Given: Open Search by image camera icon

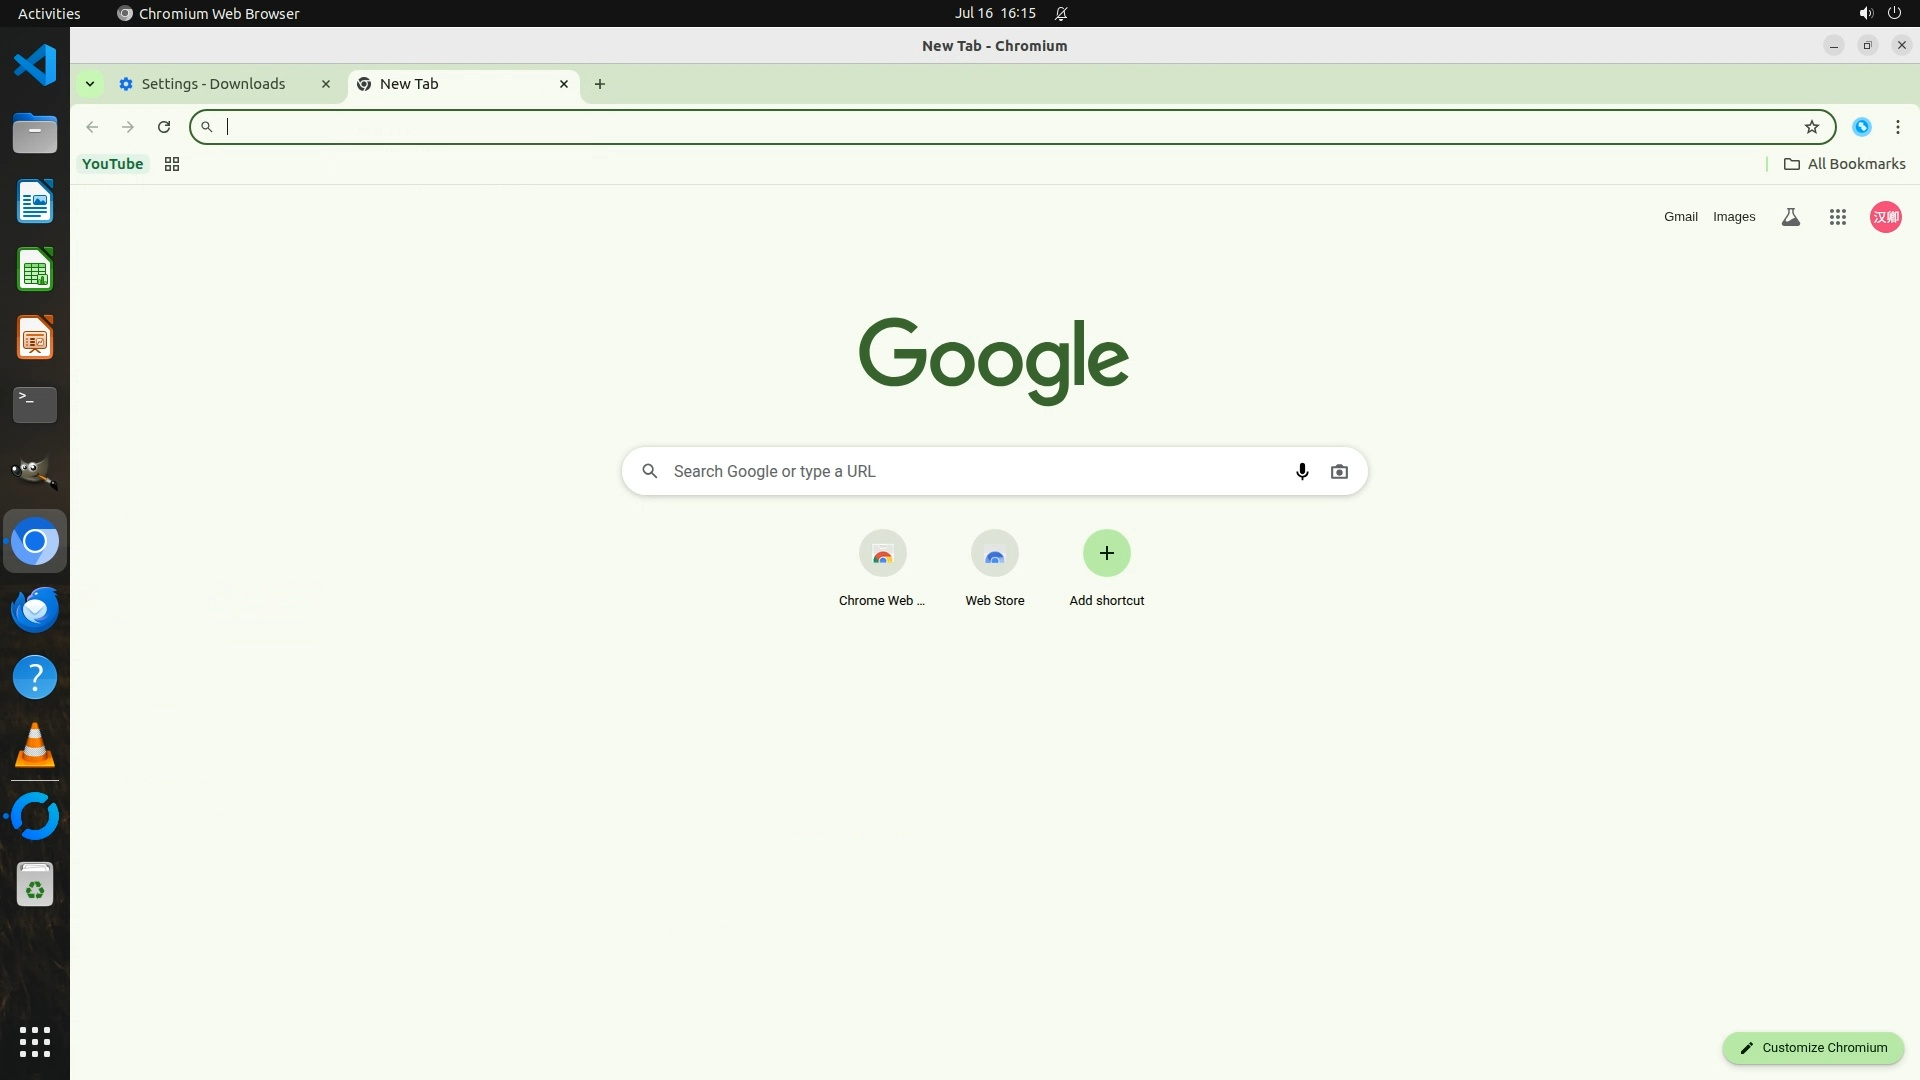Looking at the screenshot, I should [1339, 471].
